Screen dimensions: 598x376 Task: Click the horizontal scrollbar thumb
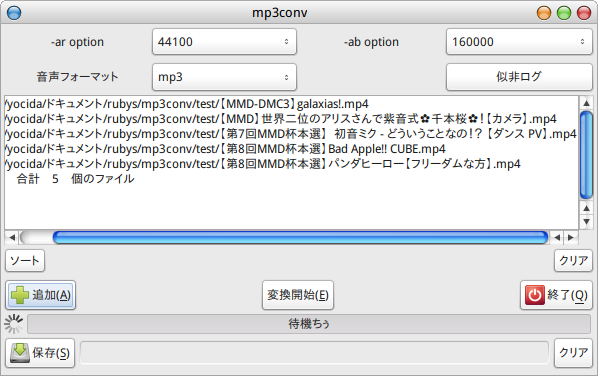[x=300, y=238]
